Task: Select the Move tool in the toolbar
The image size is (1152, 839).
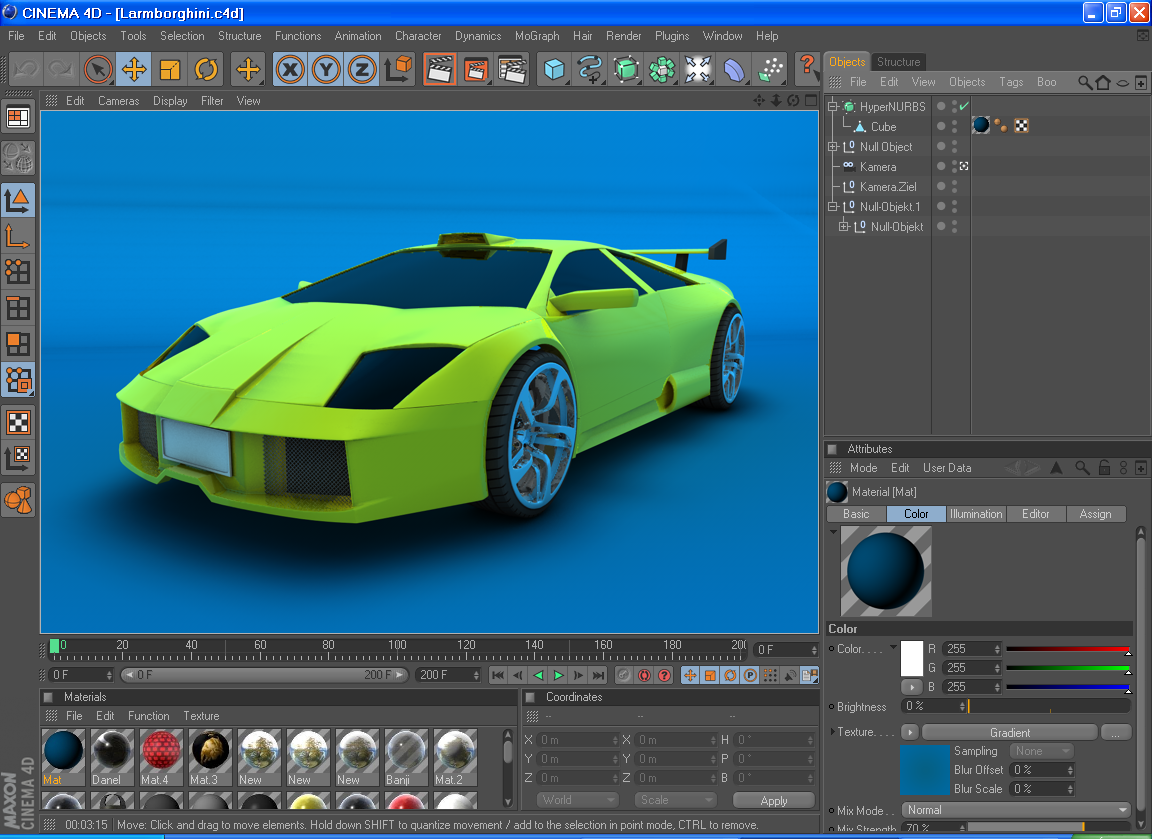Action: 134,69
